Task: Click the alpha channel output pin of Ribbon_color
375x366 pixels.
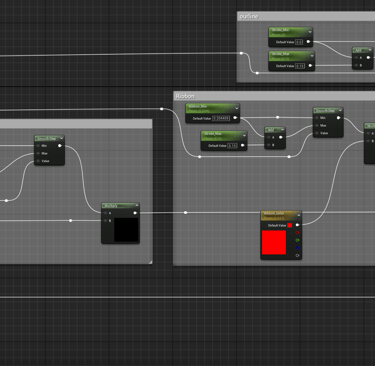Action: click(297, 256)
